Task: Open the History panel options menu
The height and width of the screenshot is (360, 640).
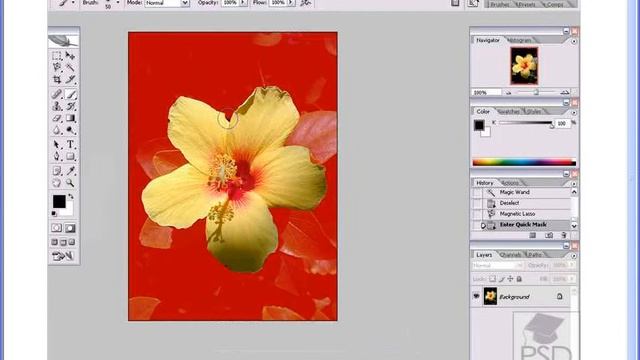Action: click(574, 184)
